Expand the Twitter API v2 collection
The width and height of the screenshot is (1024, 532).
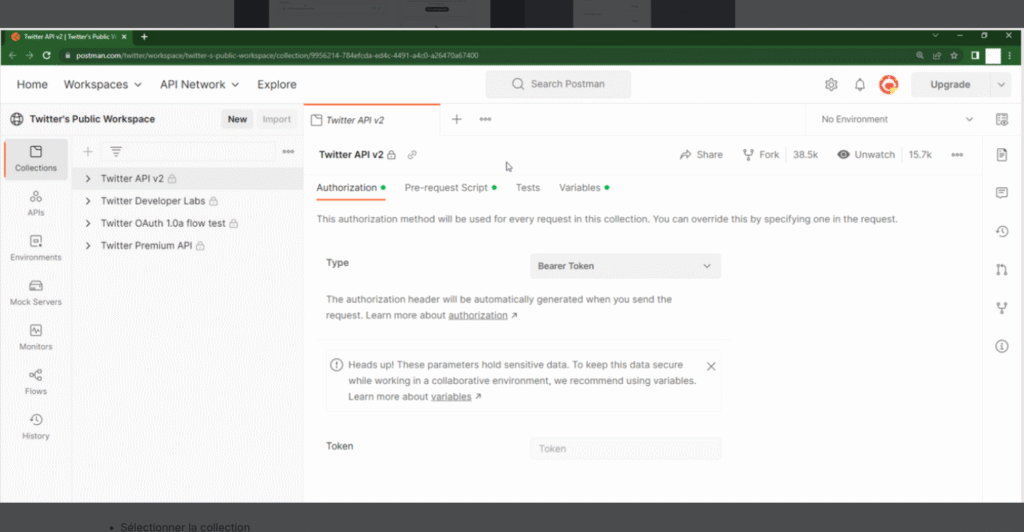click(x=88, y=178)
